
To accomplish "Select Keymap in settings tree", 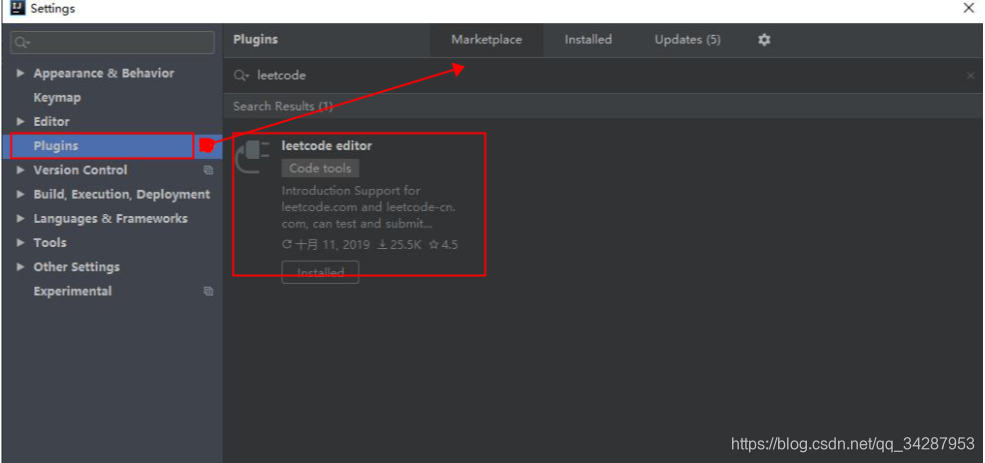I will (x=57, y=98).
